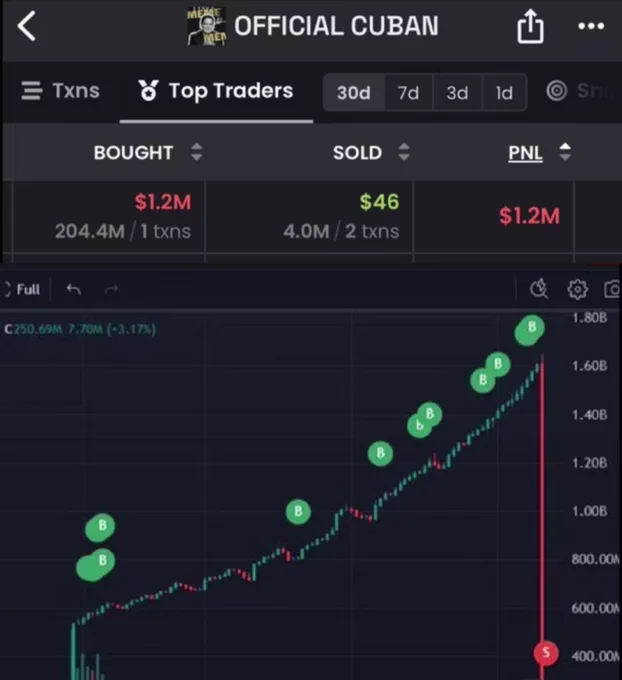Select the 30d time range
Screen dimensions: 622x680
[354, 92]
